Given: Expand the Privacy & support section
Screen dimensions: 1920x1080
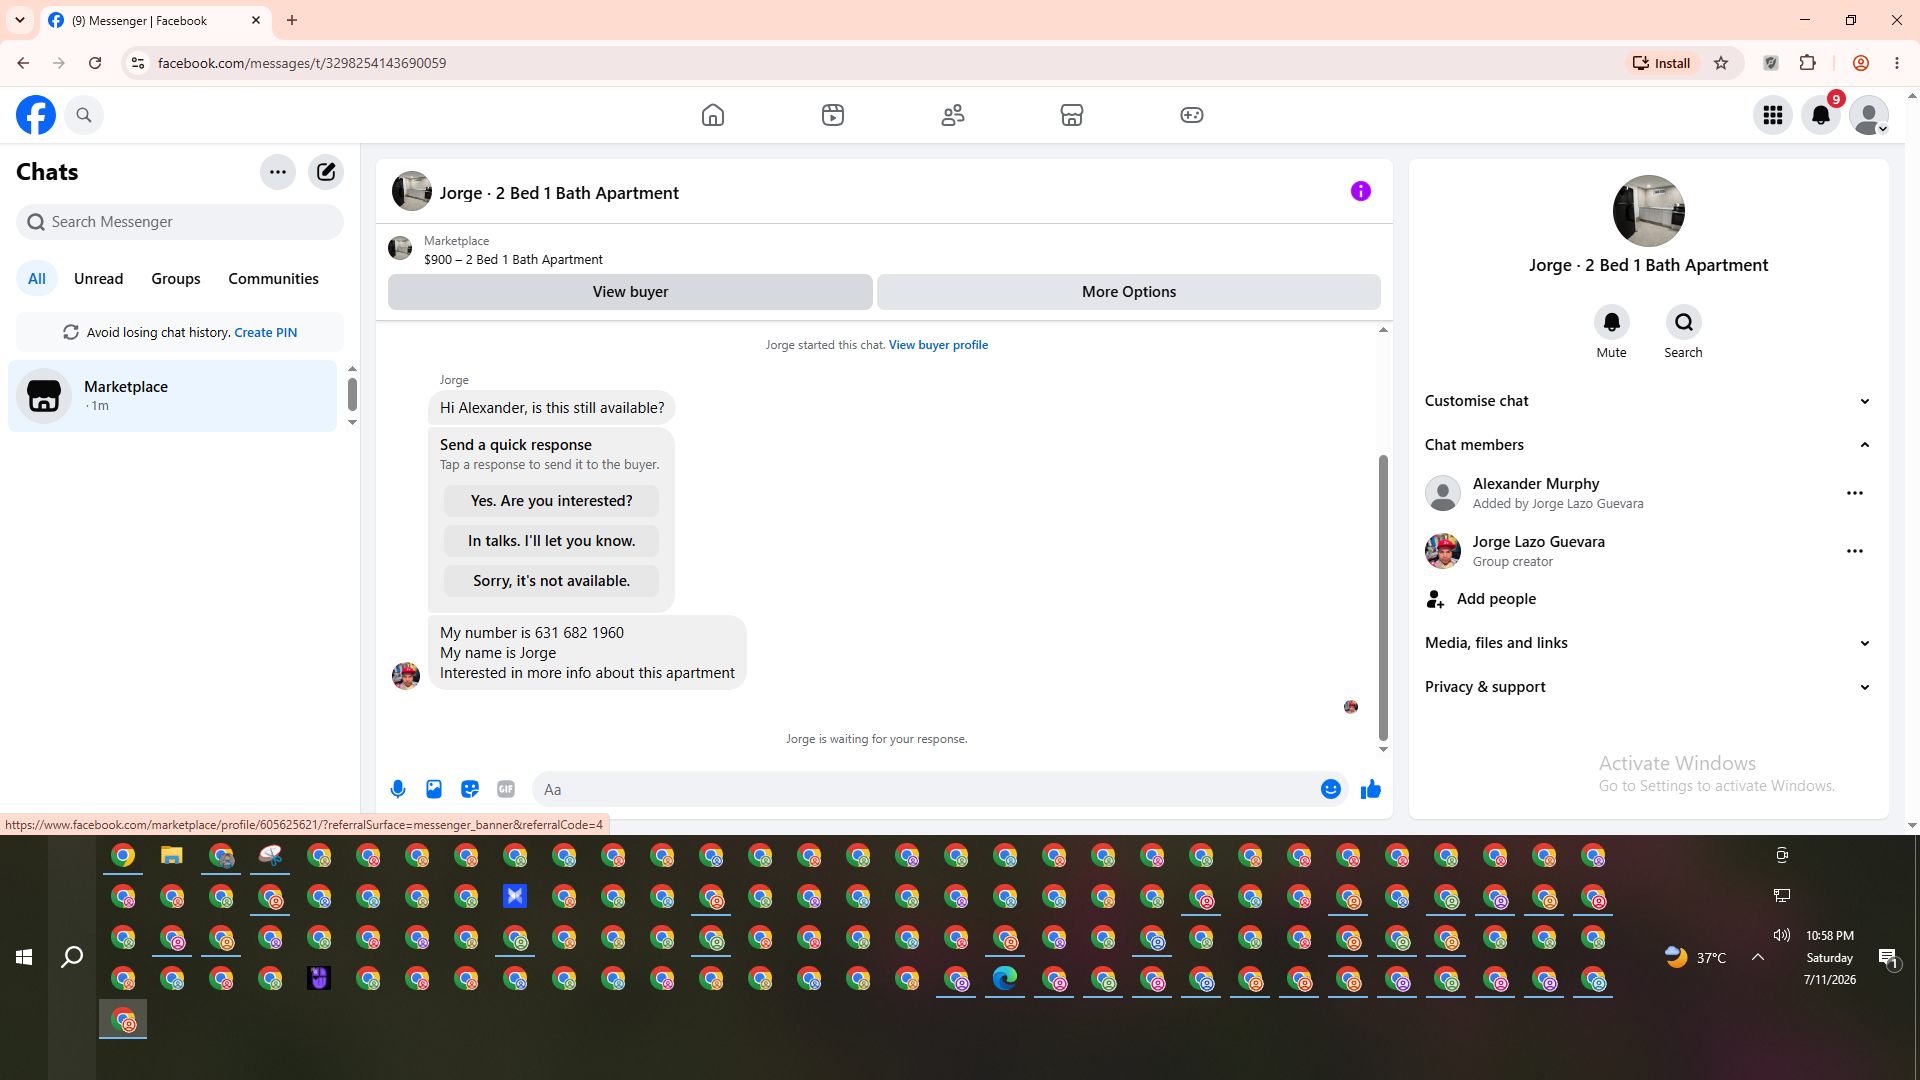Looking at the screenshot, I should point(1648,687).
